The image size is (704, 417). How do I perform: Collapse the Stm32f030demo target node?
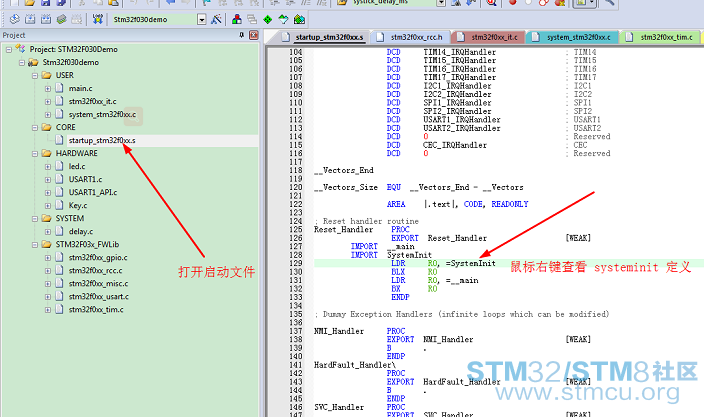tap(22, 62)
